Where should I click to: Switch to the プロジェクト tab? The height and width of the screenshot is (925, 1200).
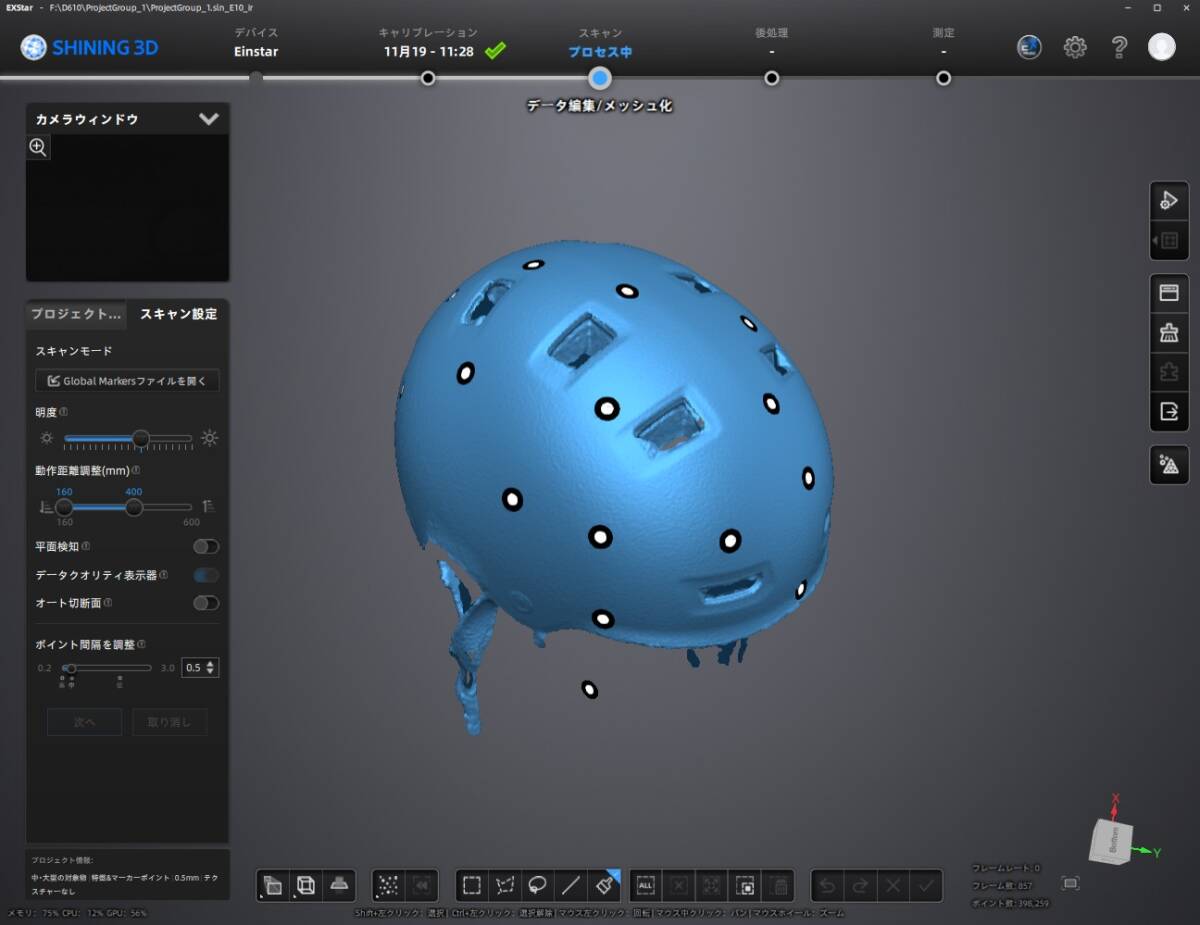76,314
